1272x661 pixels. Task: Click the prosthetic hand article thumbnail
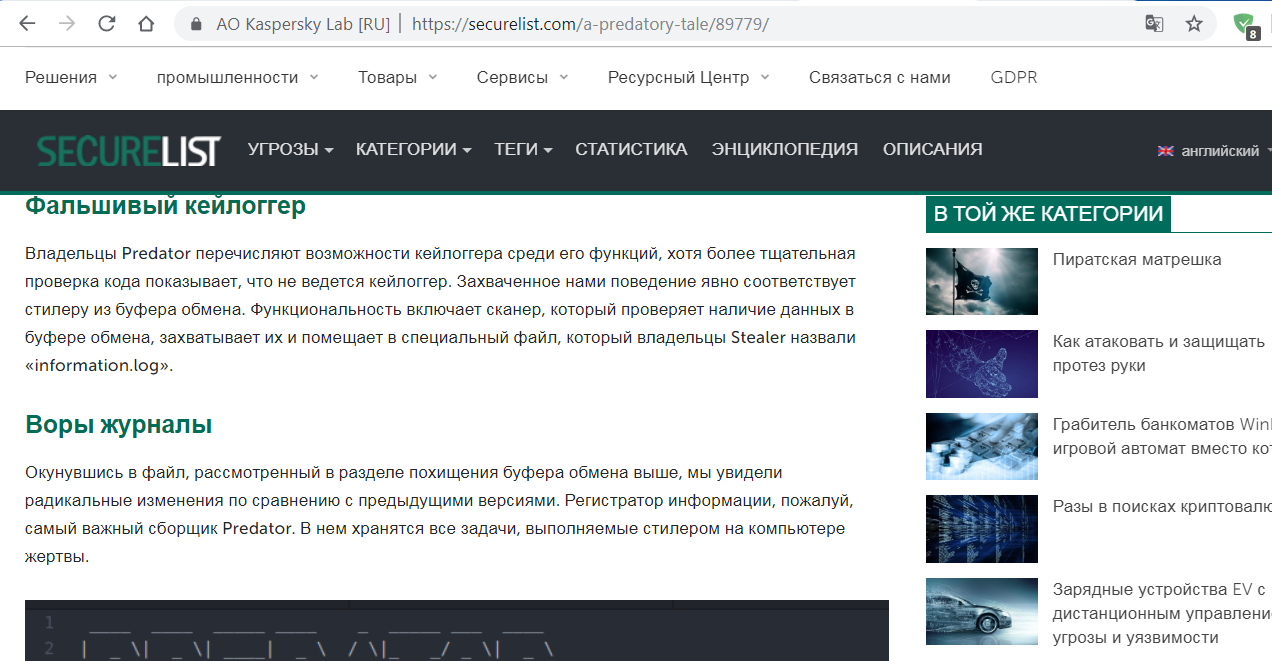(982, 364)
